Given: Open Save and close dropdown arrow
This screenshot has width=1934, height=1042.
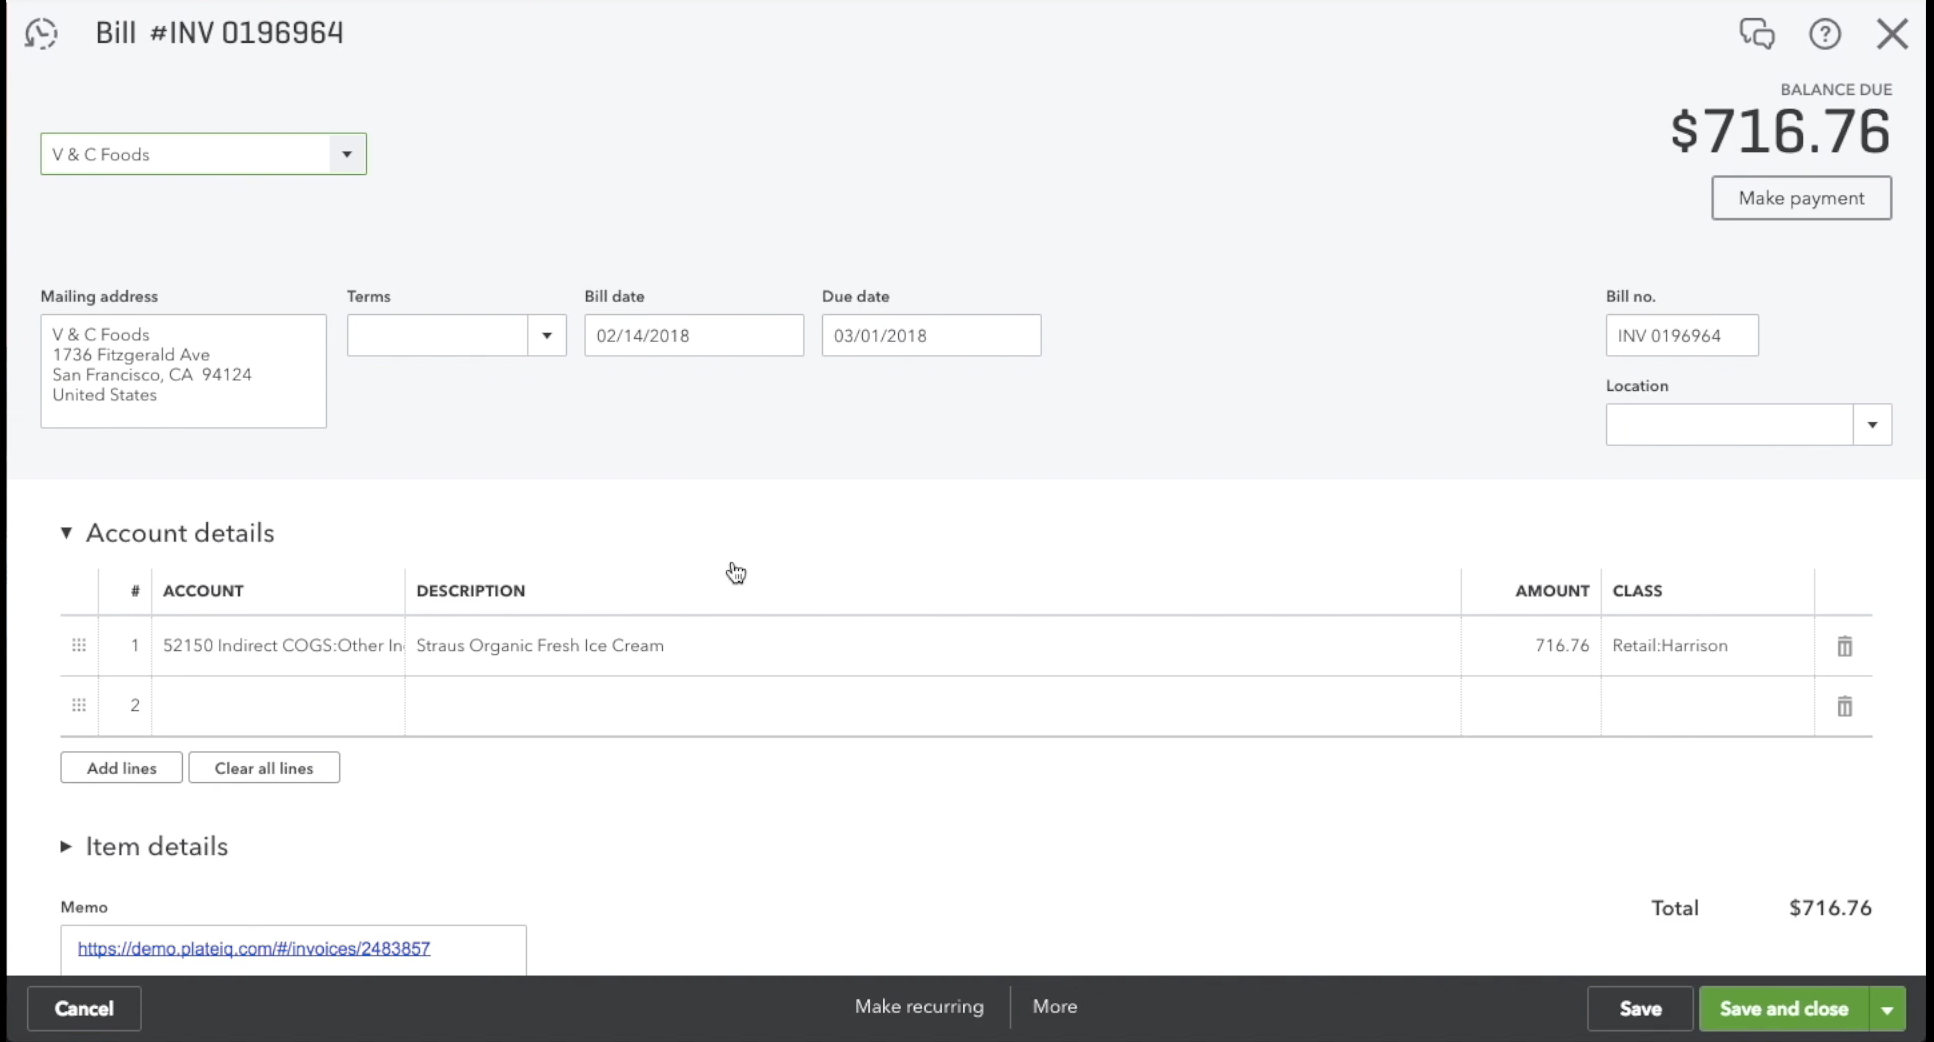Looking at the screenshot, I should tap(1887, 1009).
